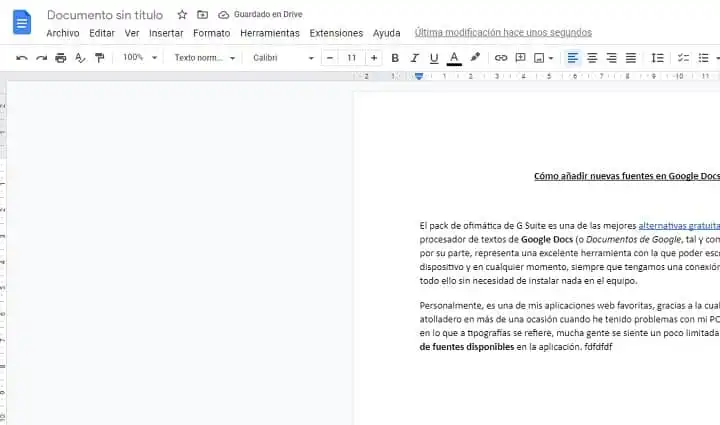
Task: Open the Formato menu
Action: point(212,33)
